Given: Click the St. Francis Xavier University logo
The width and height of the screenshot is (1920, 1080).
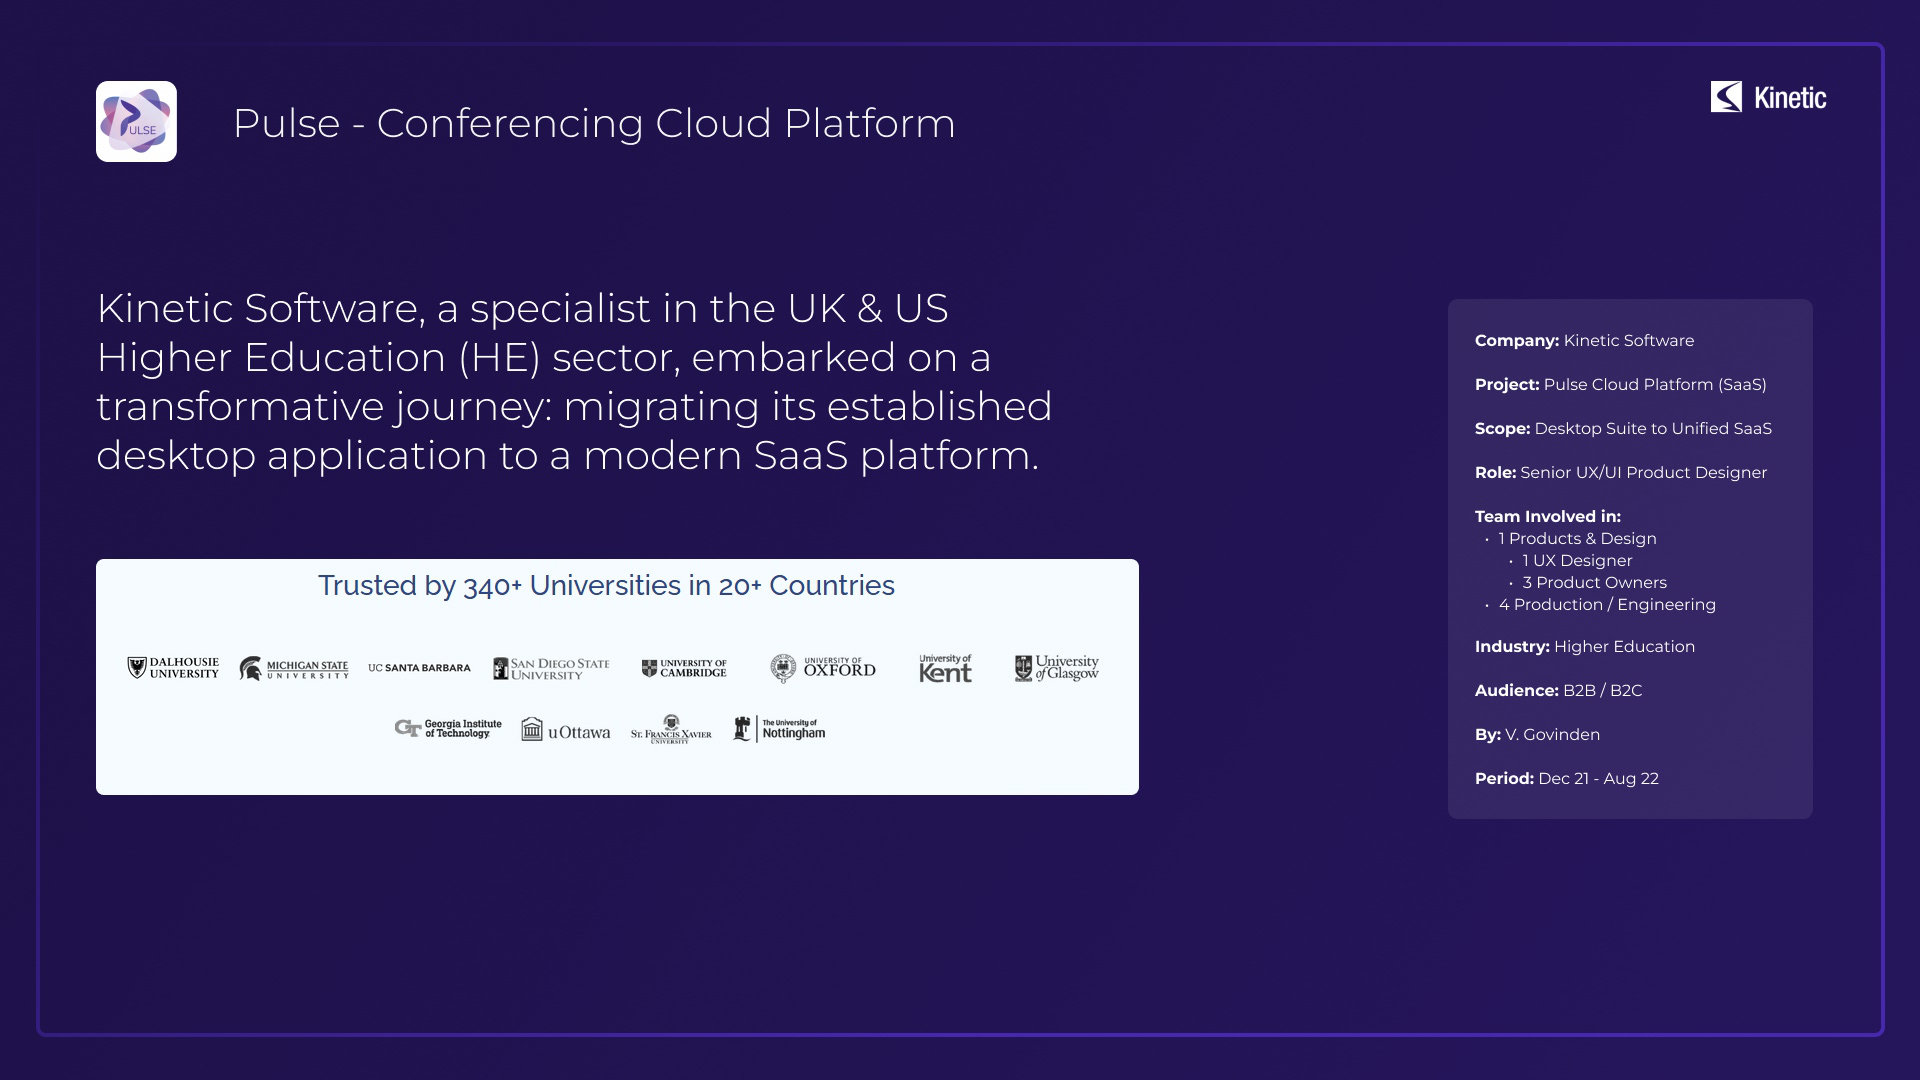Looking at the screenshot, I should click(x=671, y=730).
